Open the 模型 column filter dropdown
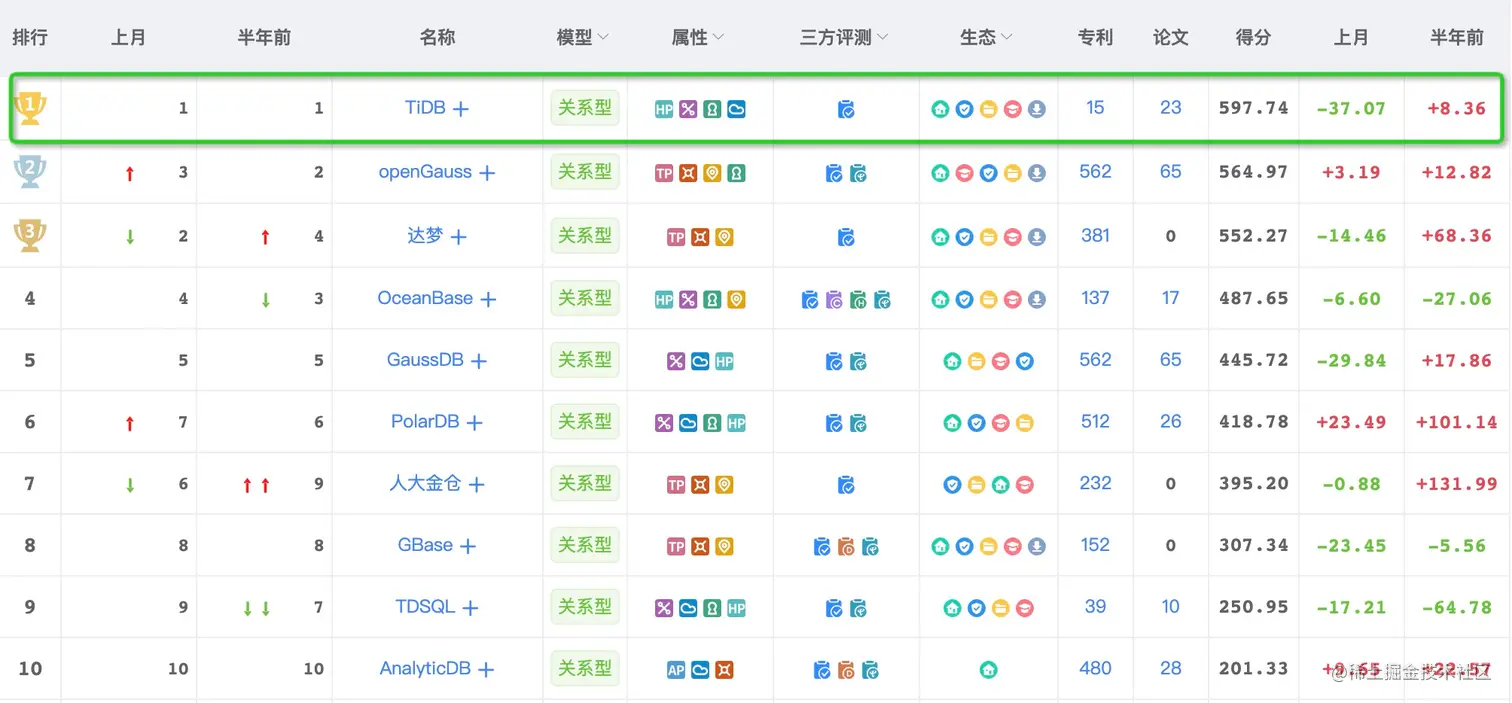1512x703 pixels. pyautogui.click(x=603, y=37)
